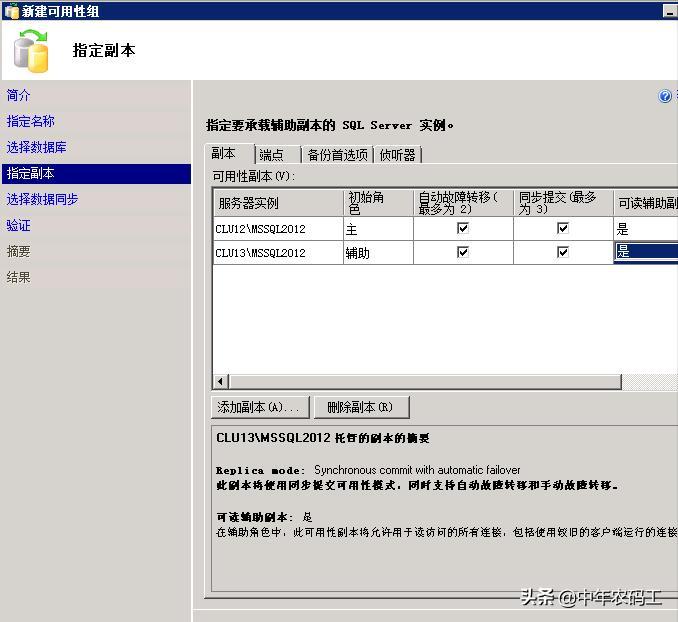The width and height of the screenshot is (678, 622).
Task: Go to the 简介 wizard step
Action: [18, 95]
